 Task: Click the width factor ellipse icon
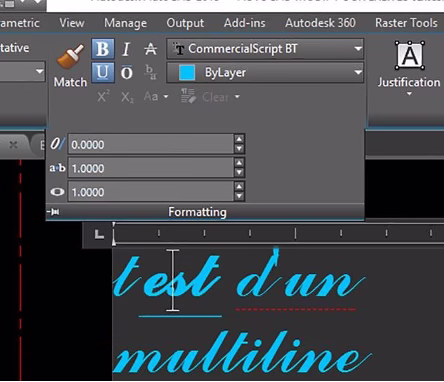point(57,192)
